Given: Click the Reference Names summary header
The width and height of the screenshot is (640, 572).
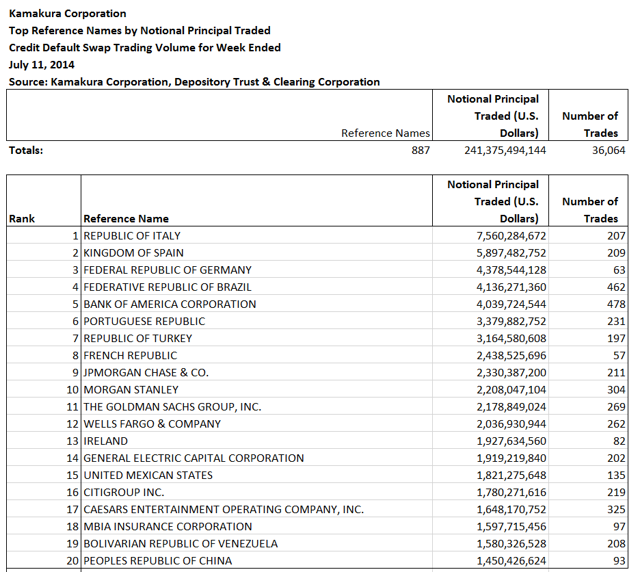Looking at the screenshot, I should point(385,134).
